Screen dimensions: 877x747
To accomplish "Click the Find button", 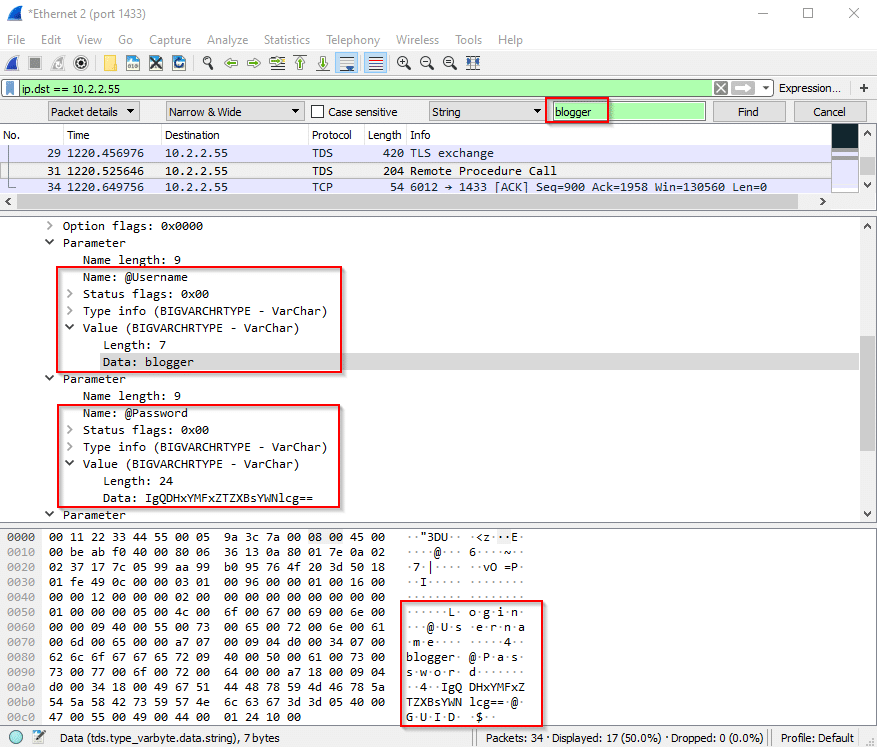I will click(748, 111).
